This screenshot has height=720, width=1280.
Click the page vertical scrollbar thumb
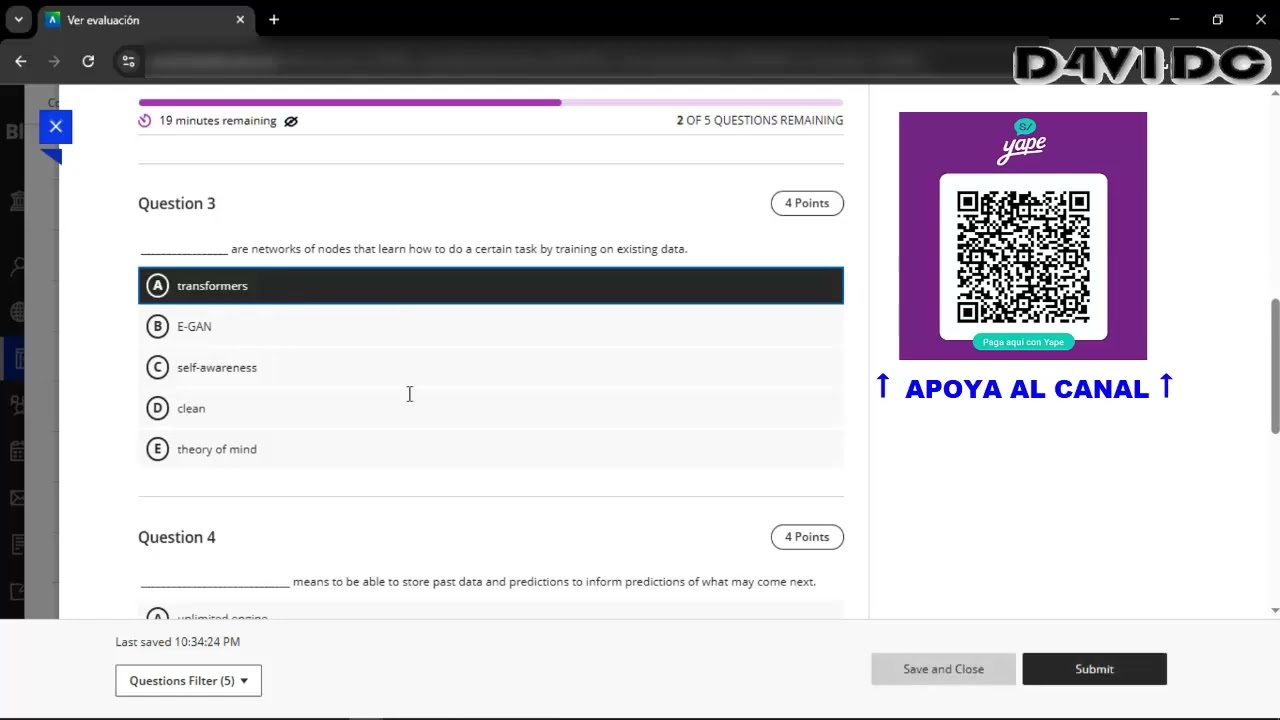[1274, 366]
